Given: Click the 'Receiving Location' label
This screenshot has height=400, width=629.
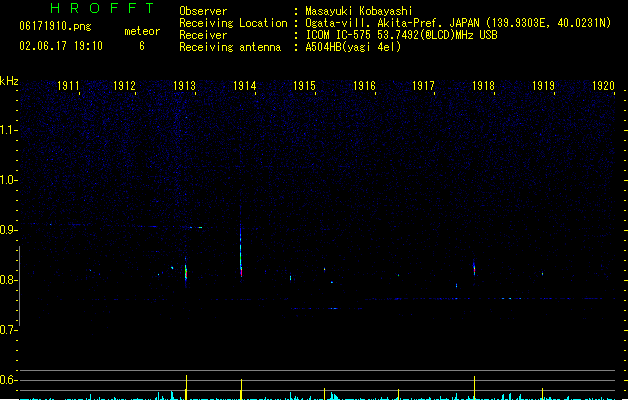Looking at the screenshot, I should [x=233, y=23].
